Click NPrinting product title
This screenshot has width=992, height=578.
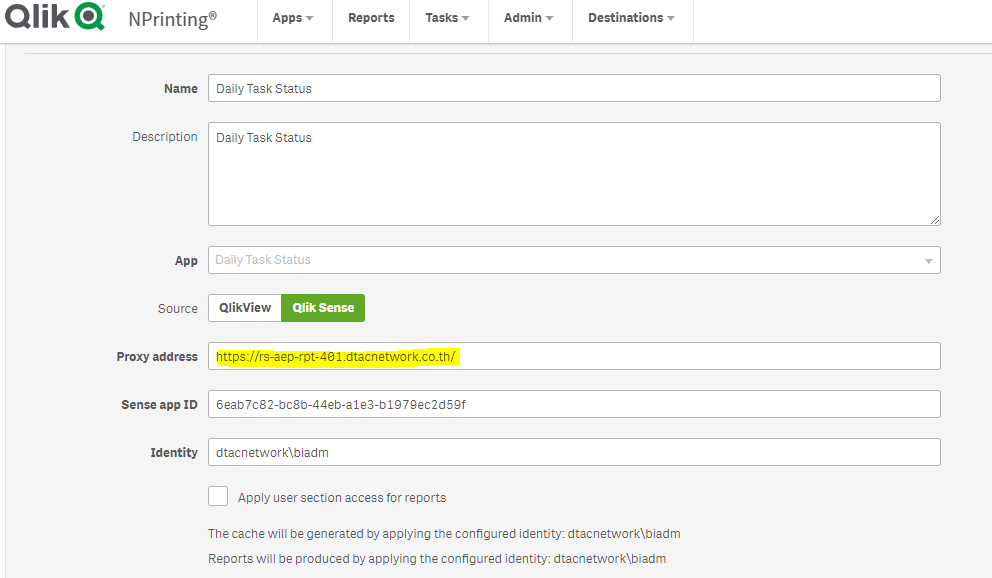click(x=172, y=19)
